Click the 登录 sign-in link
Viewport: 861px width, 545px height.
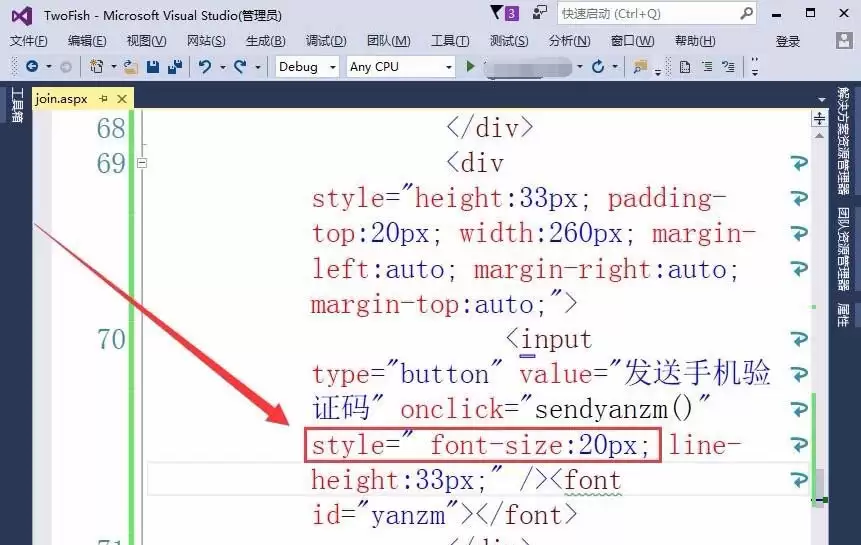(787, 41)
